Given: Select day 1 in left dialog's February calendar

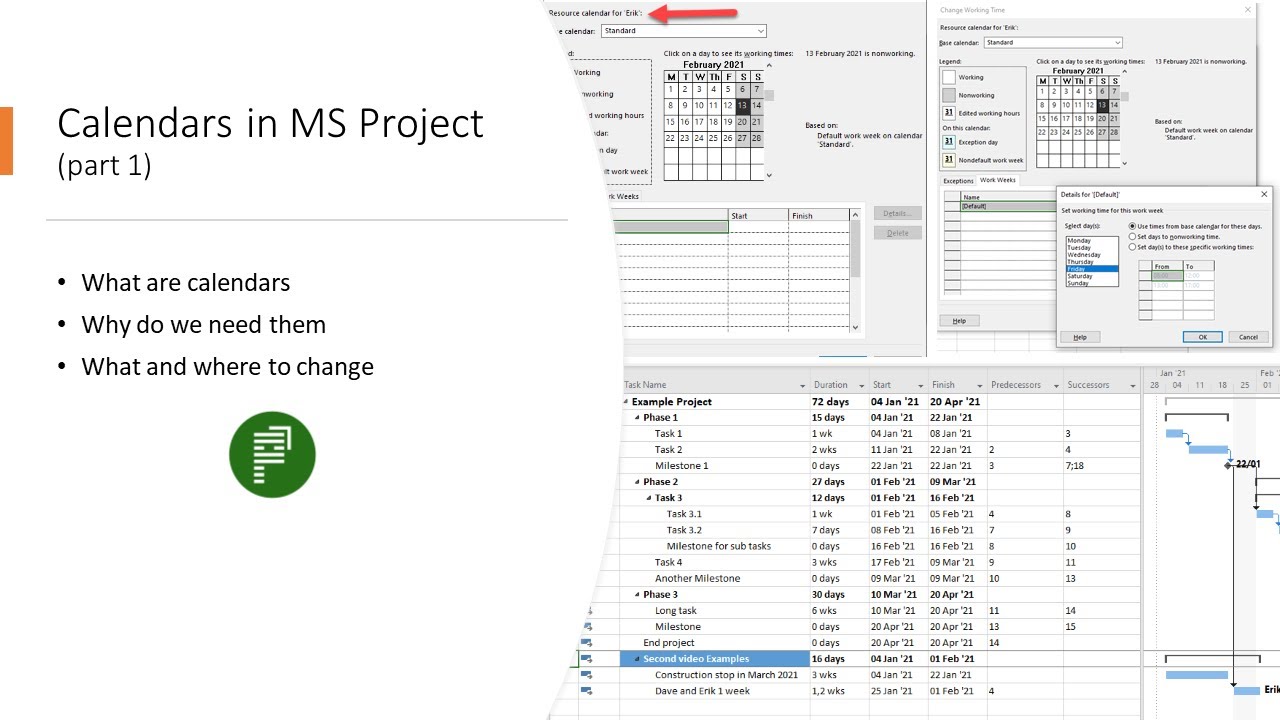Looking at the screenshot, I should point(671,89).
